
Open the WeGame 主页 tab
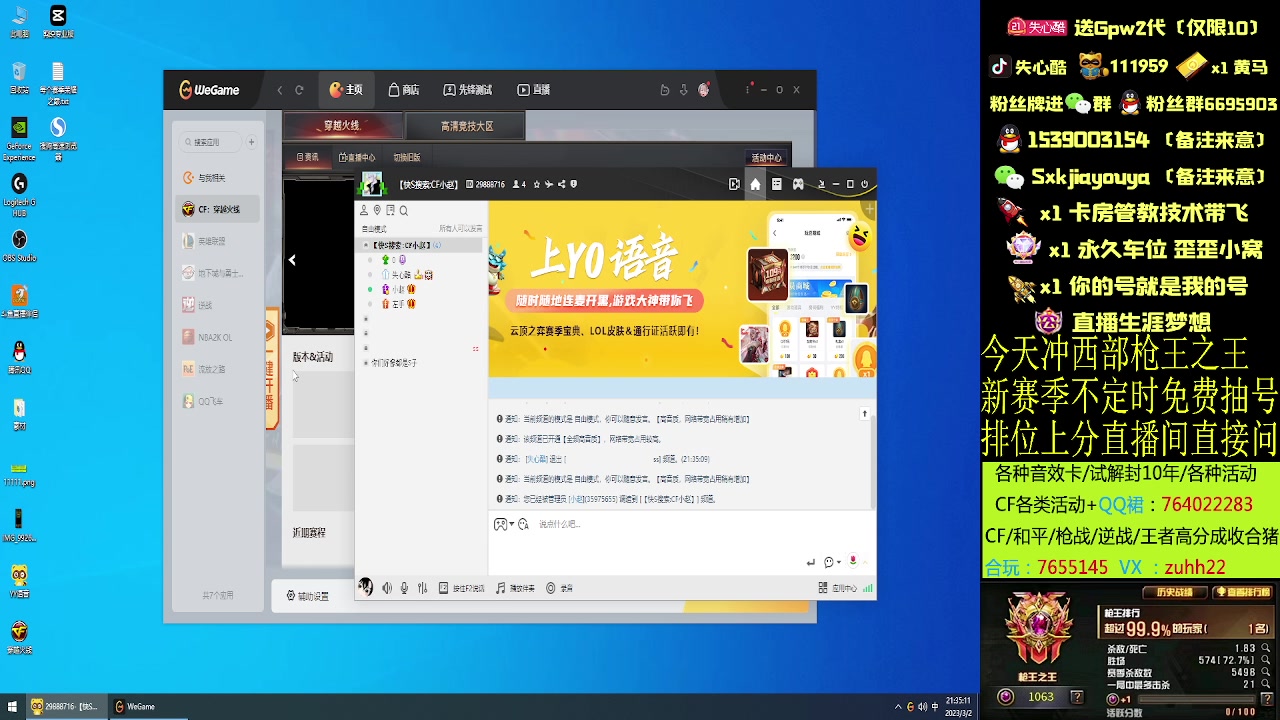coord(346,90)
